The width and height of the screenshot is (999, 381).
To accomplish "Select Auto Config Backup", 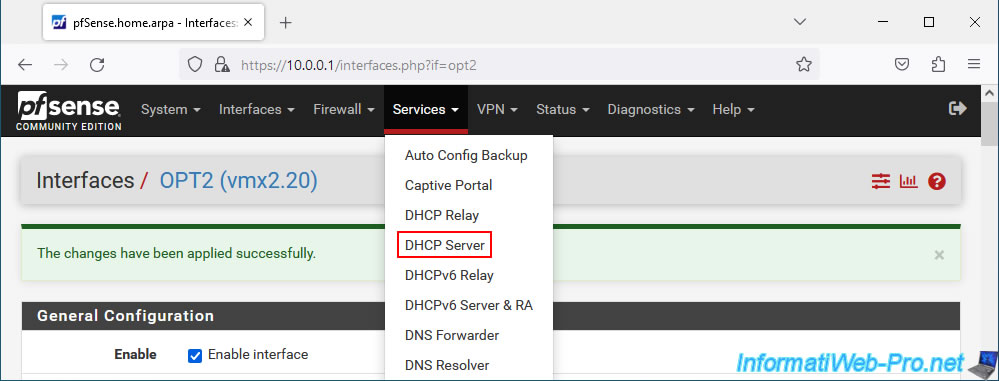I will (466, 155).
